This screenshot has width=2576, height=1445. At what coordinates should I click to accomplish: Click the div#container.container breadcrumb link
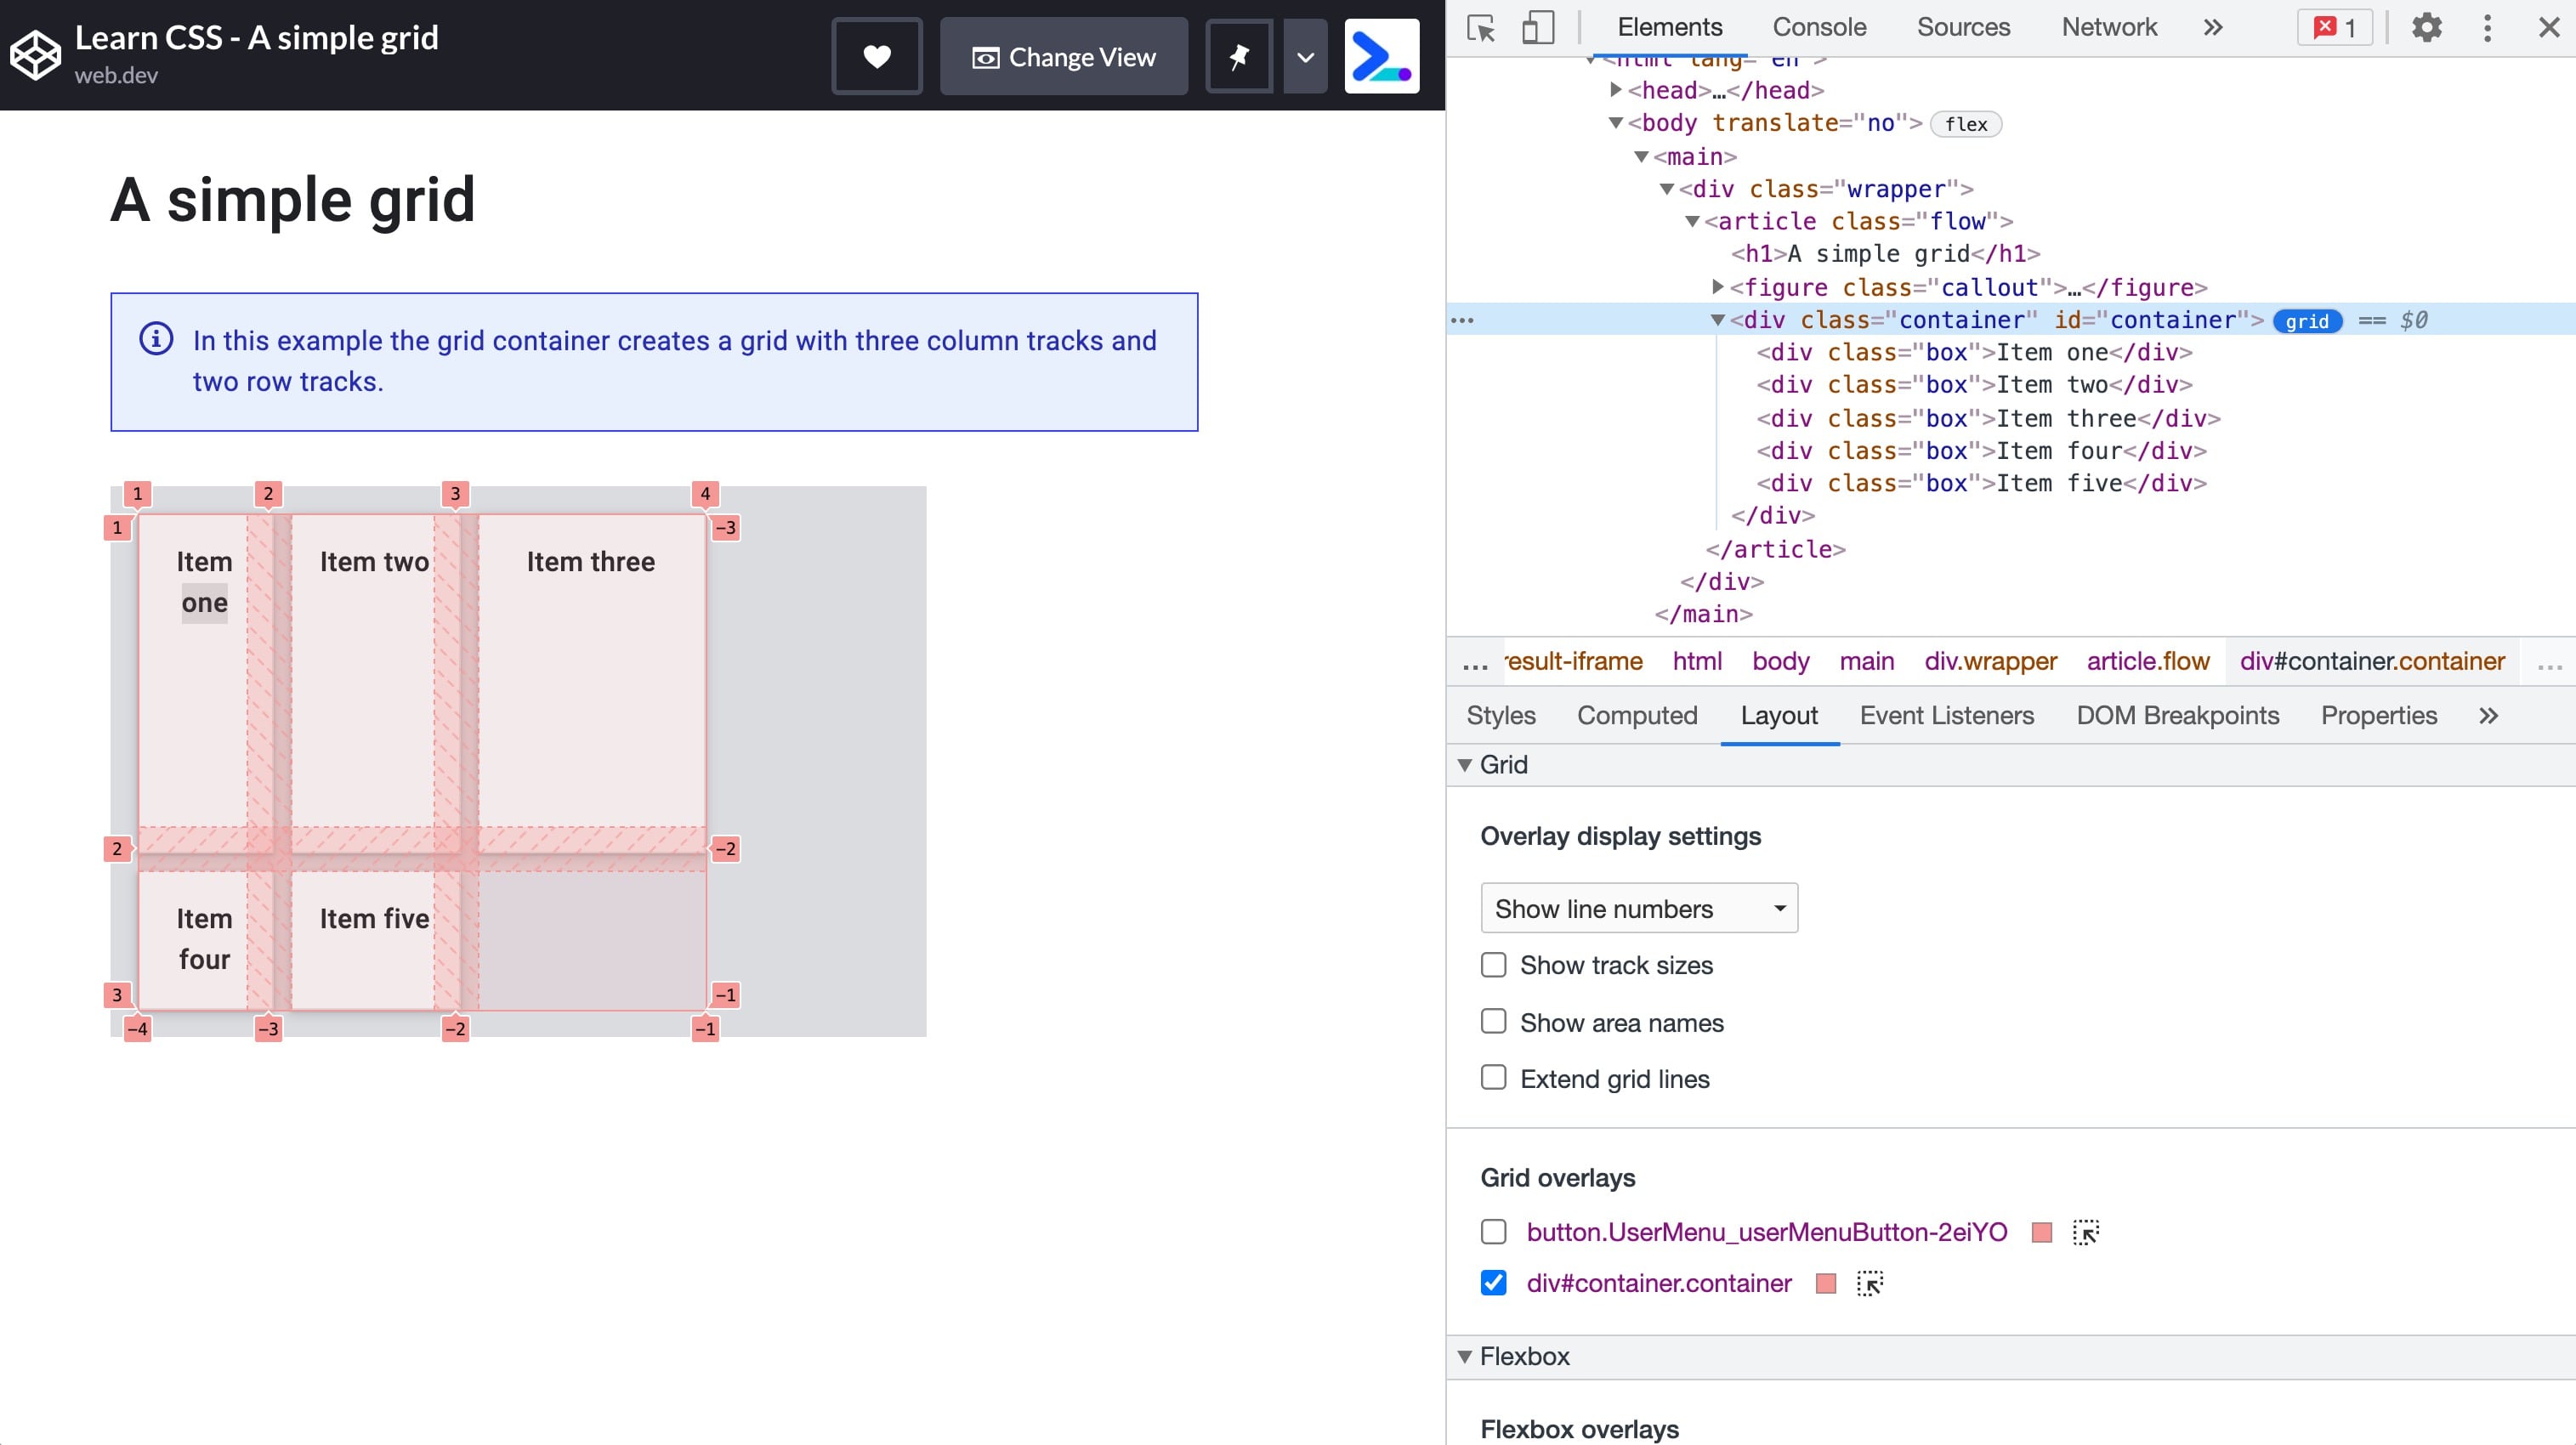point(2373,660)
